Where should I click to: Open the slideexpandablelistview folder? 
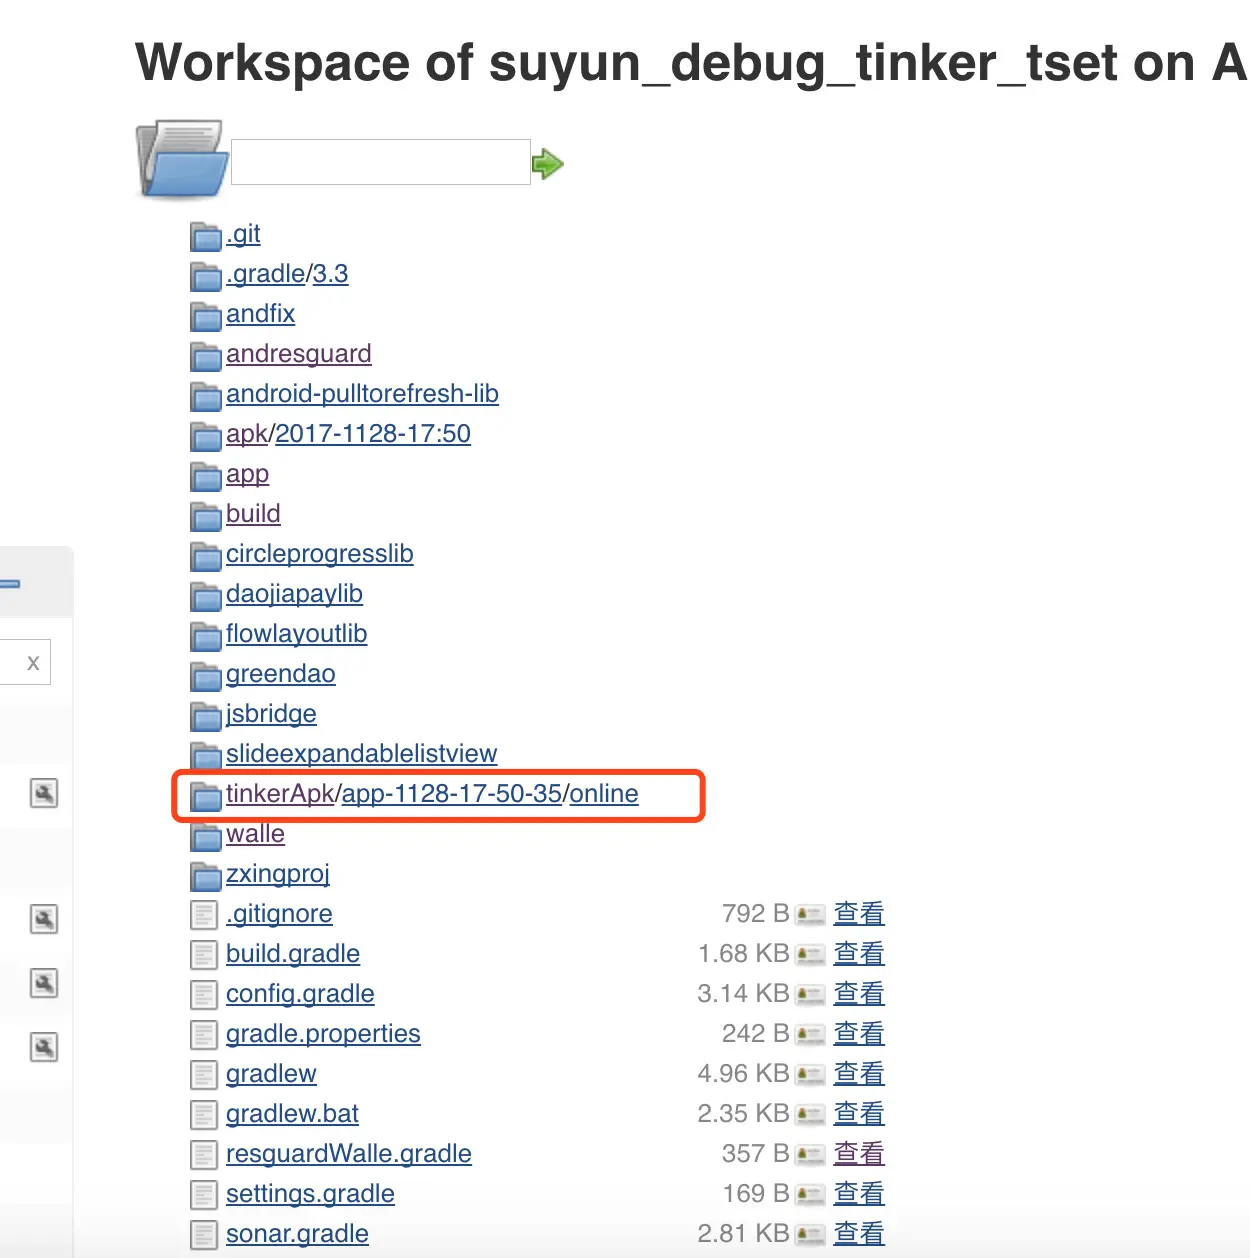click(362, 754)
